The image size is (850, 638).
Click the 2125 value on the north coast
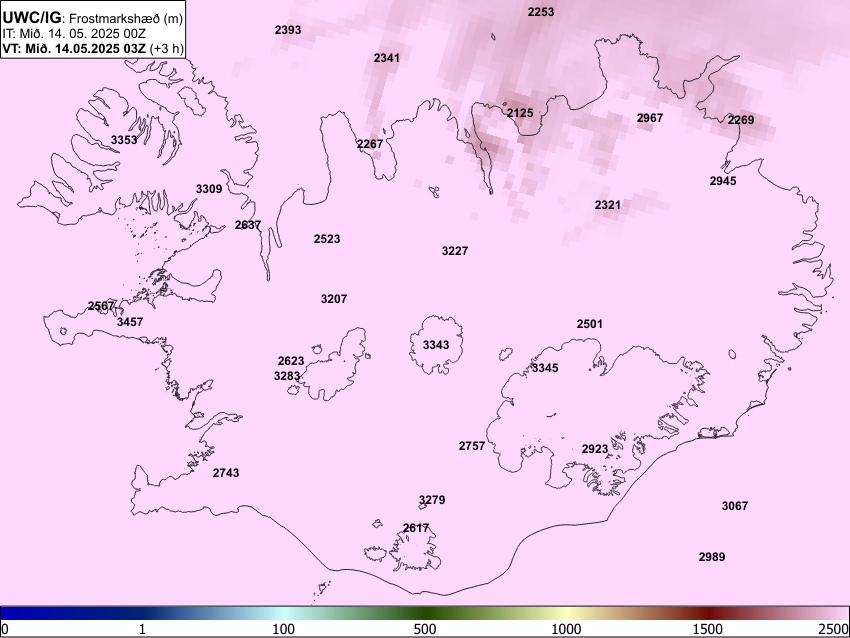coord(520,113)
